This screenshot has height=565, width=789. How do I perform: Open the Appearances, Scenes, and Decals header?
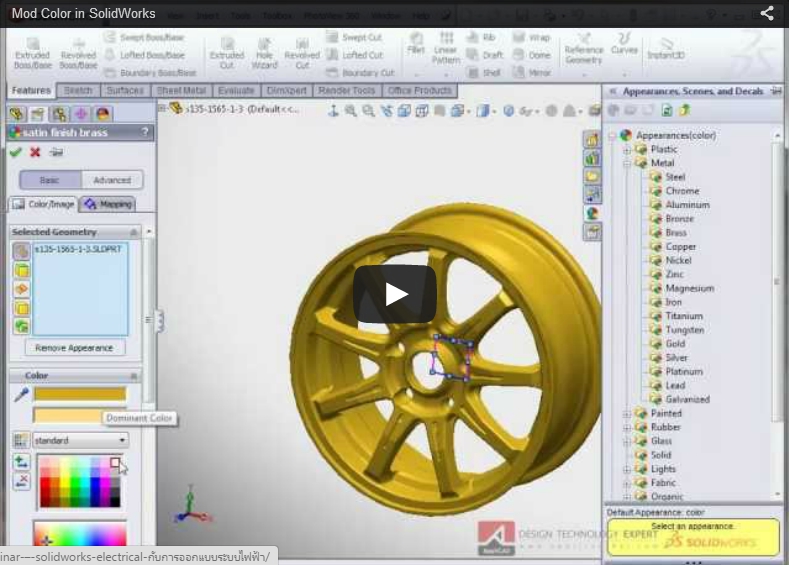coord(693,91)
